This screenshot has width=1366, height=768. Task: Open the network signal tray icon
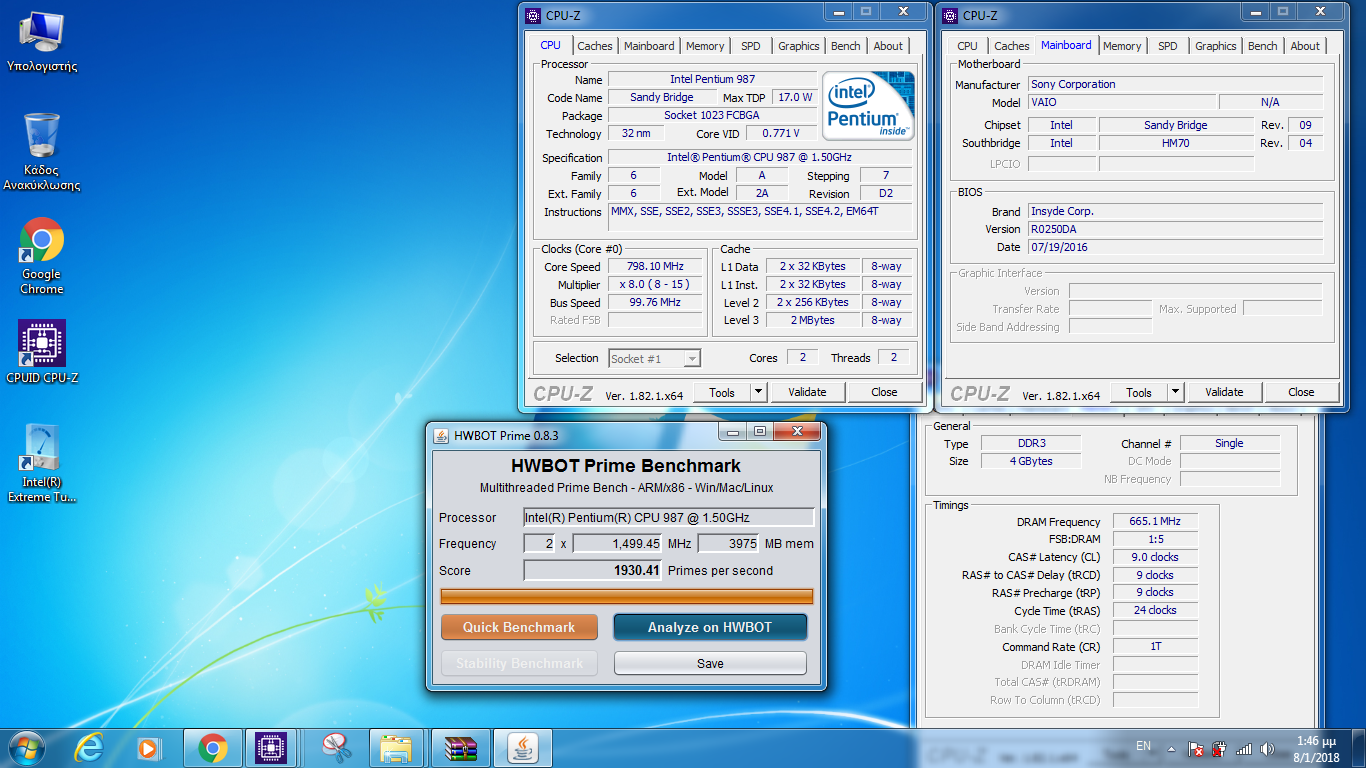tap(1244, 748)
